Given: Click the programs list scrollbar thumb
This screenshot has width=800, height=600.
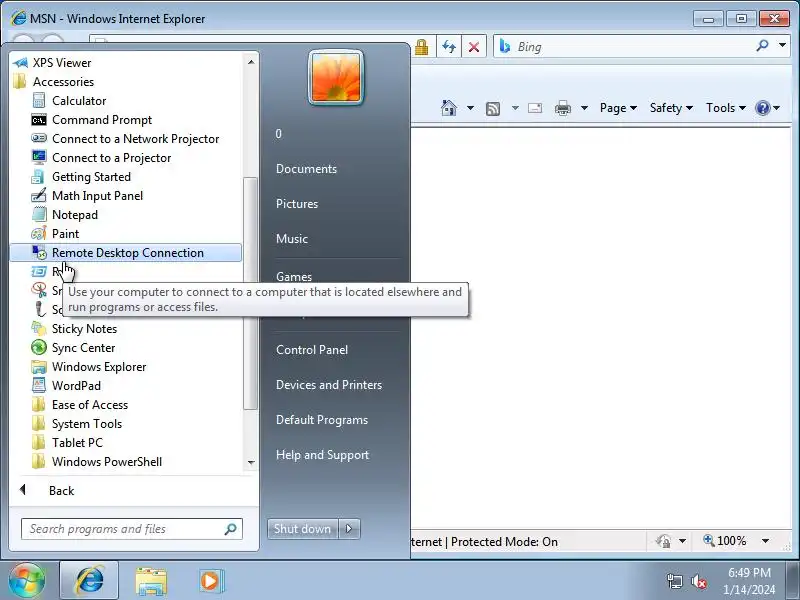Looking at the screenshot, I should tap(251, 293).
